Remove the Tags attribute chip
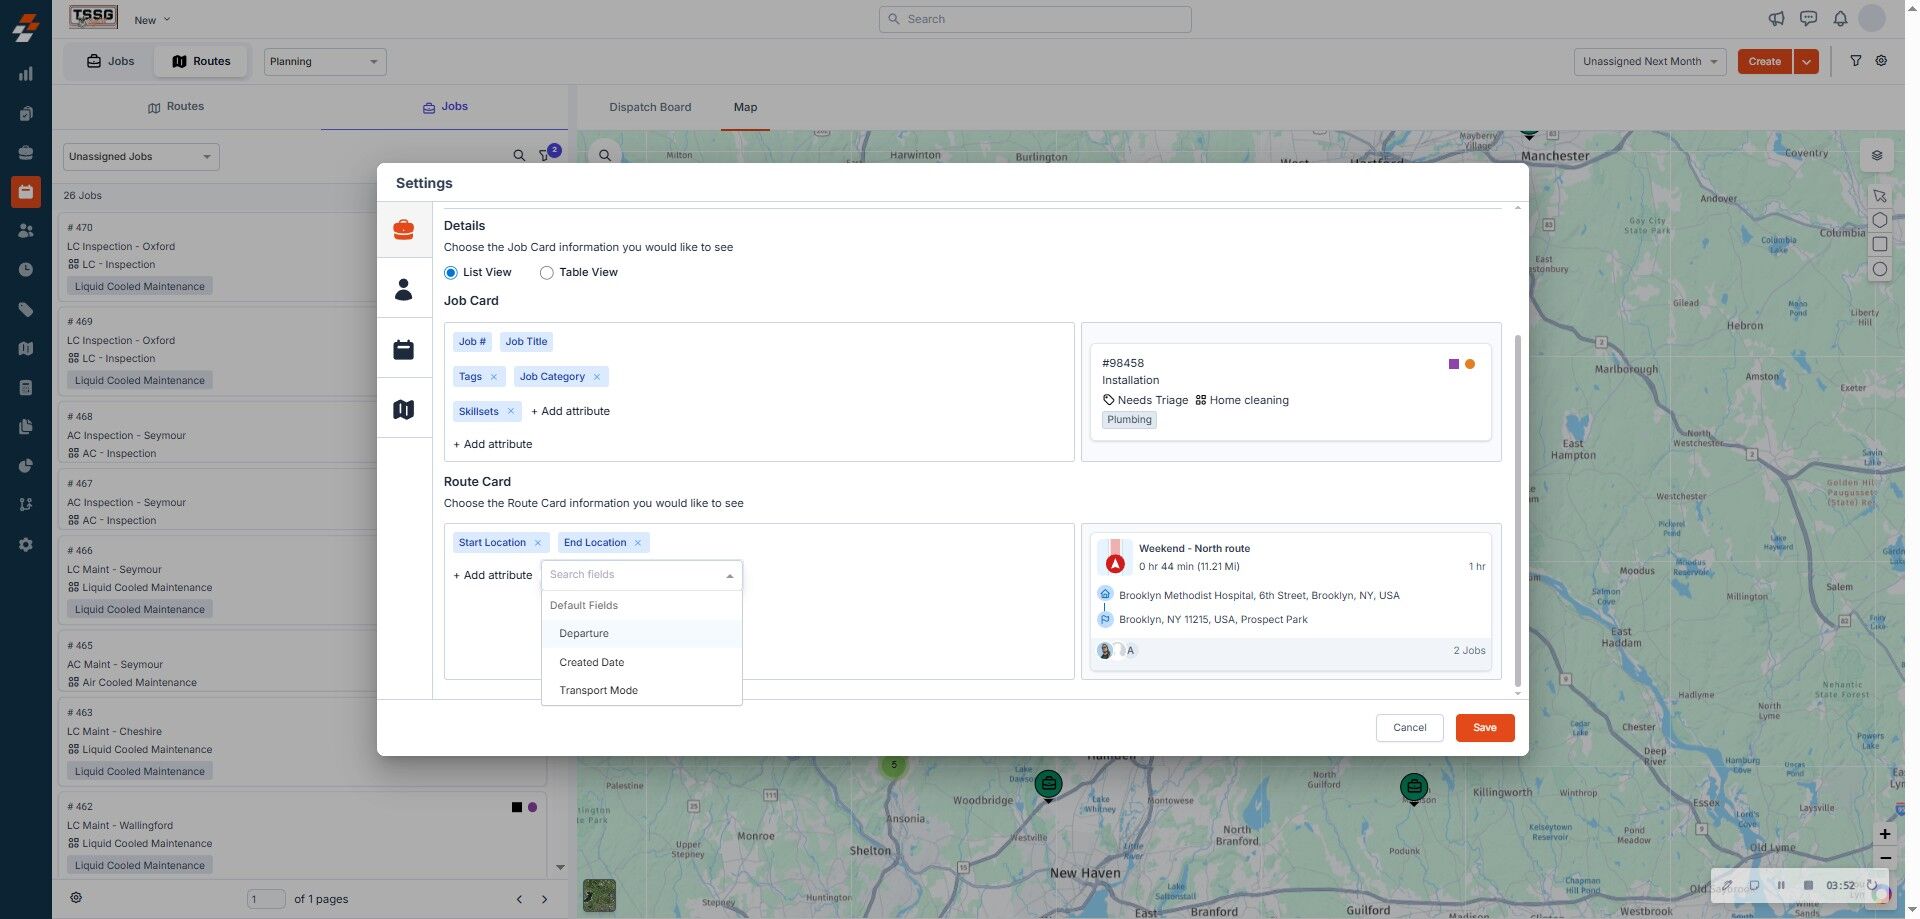 point(494,377)
